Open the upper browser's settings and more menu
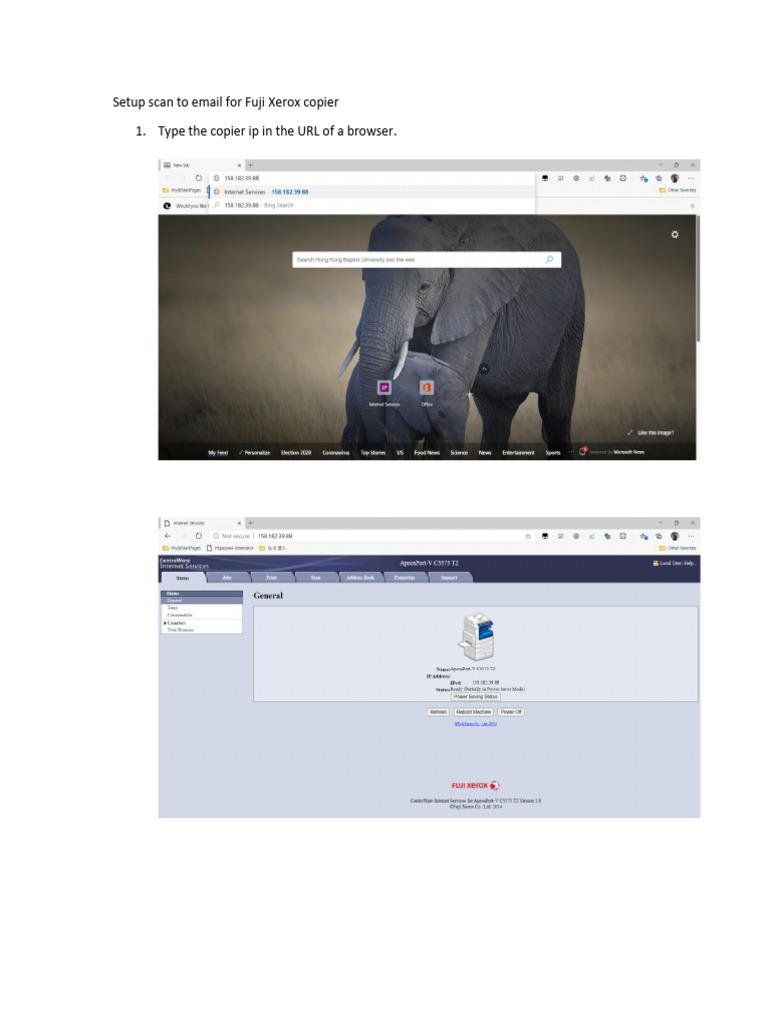 (691, 178)
